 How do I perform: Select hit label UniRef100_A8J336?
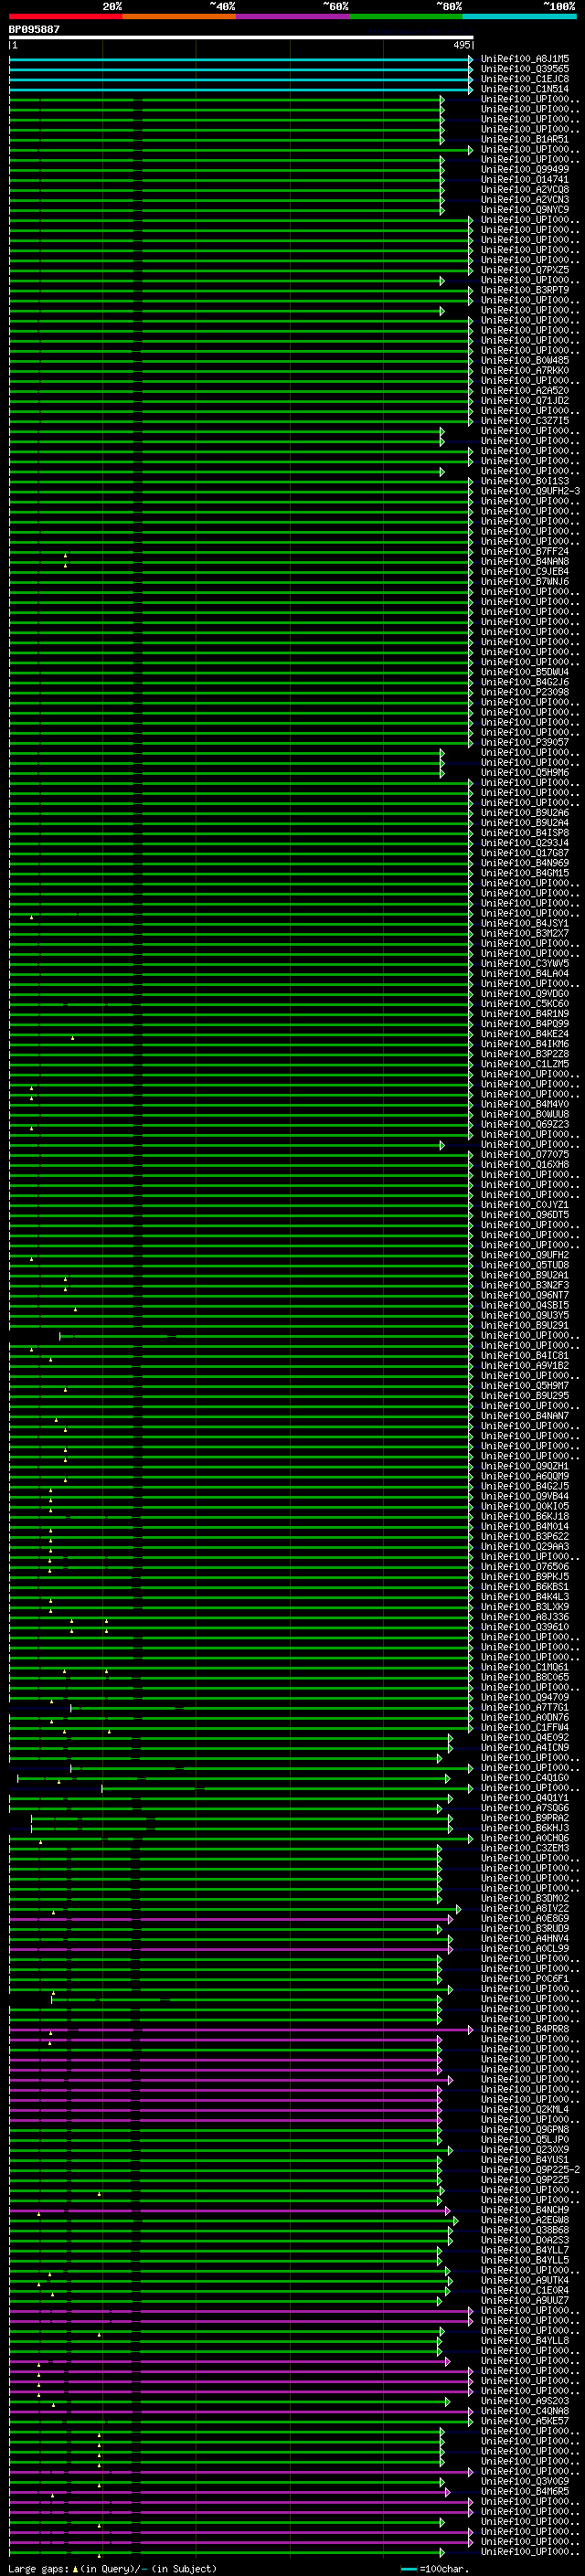525,1616
